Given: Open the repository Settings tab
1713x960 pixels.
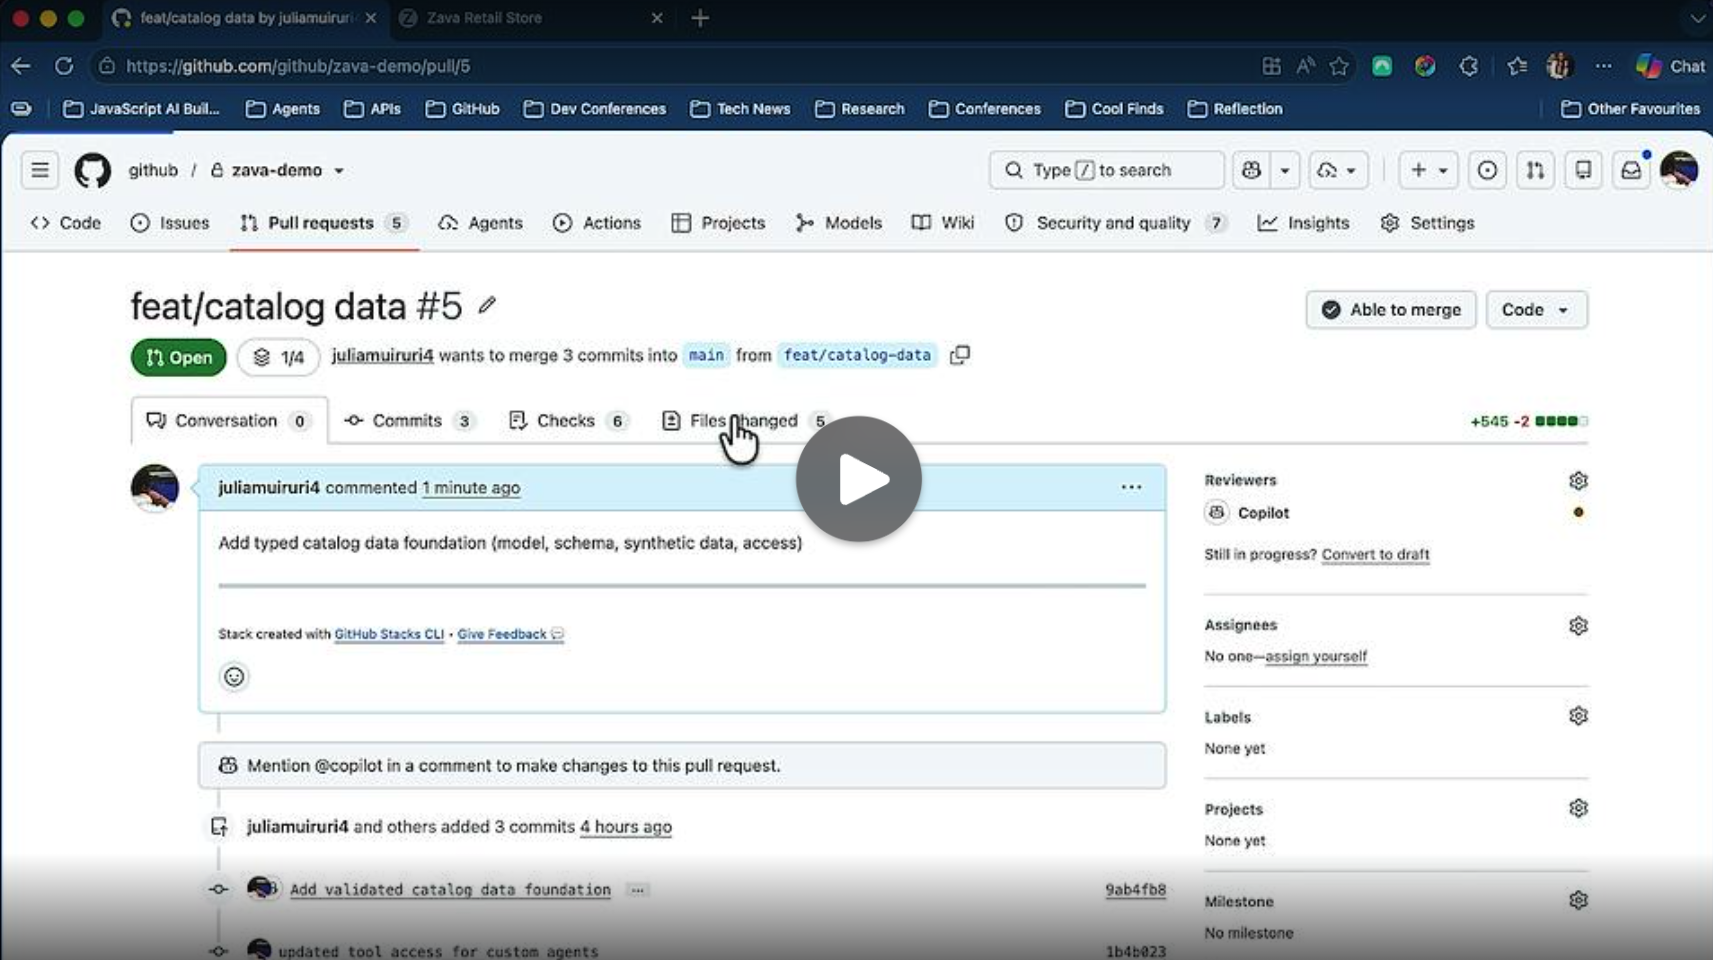Looking at the screenshot, I should pos(1427,223).
